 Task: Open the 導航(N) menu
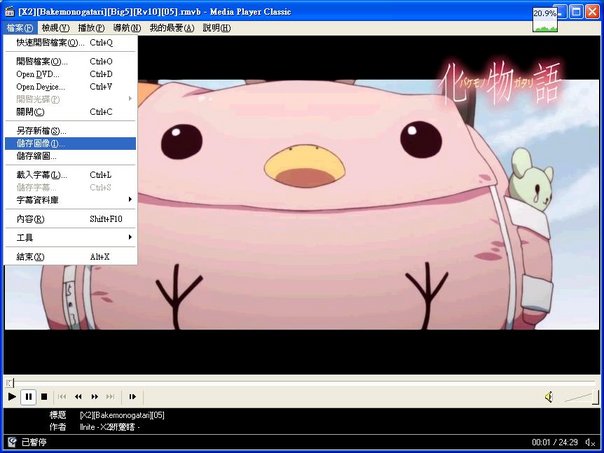[127, 28]
